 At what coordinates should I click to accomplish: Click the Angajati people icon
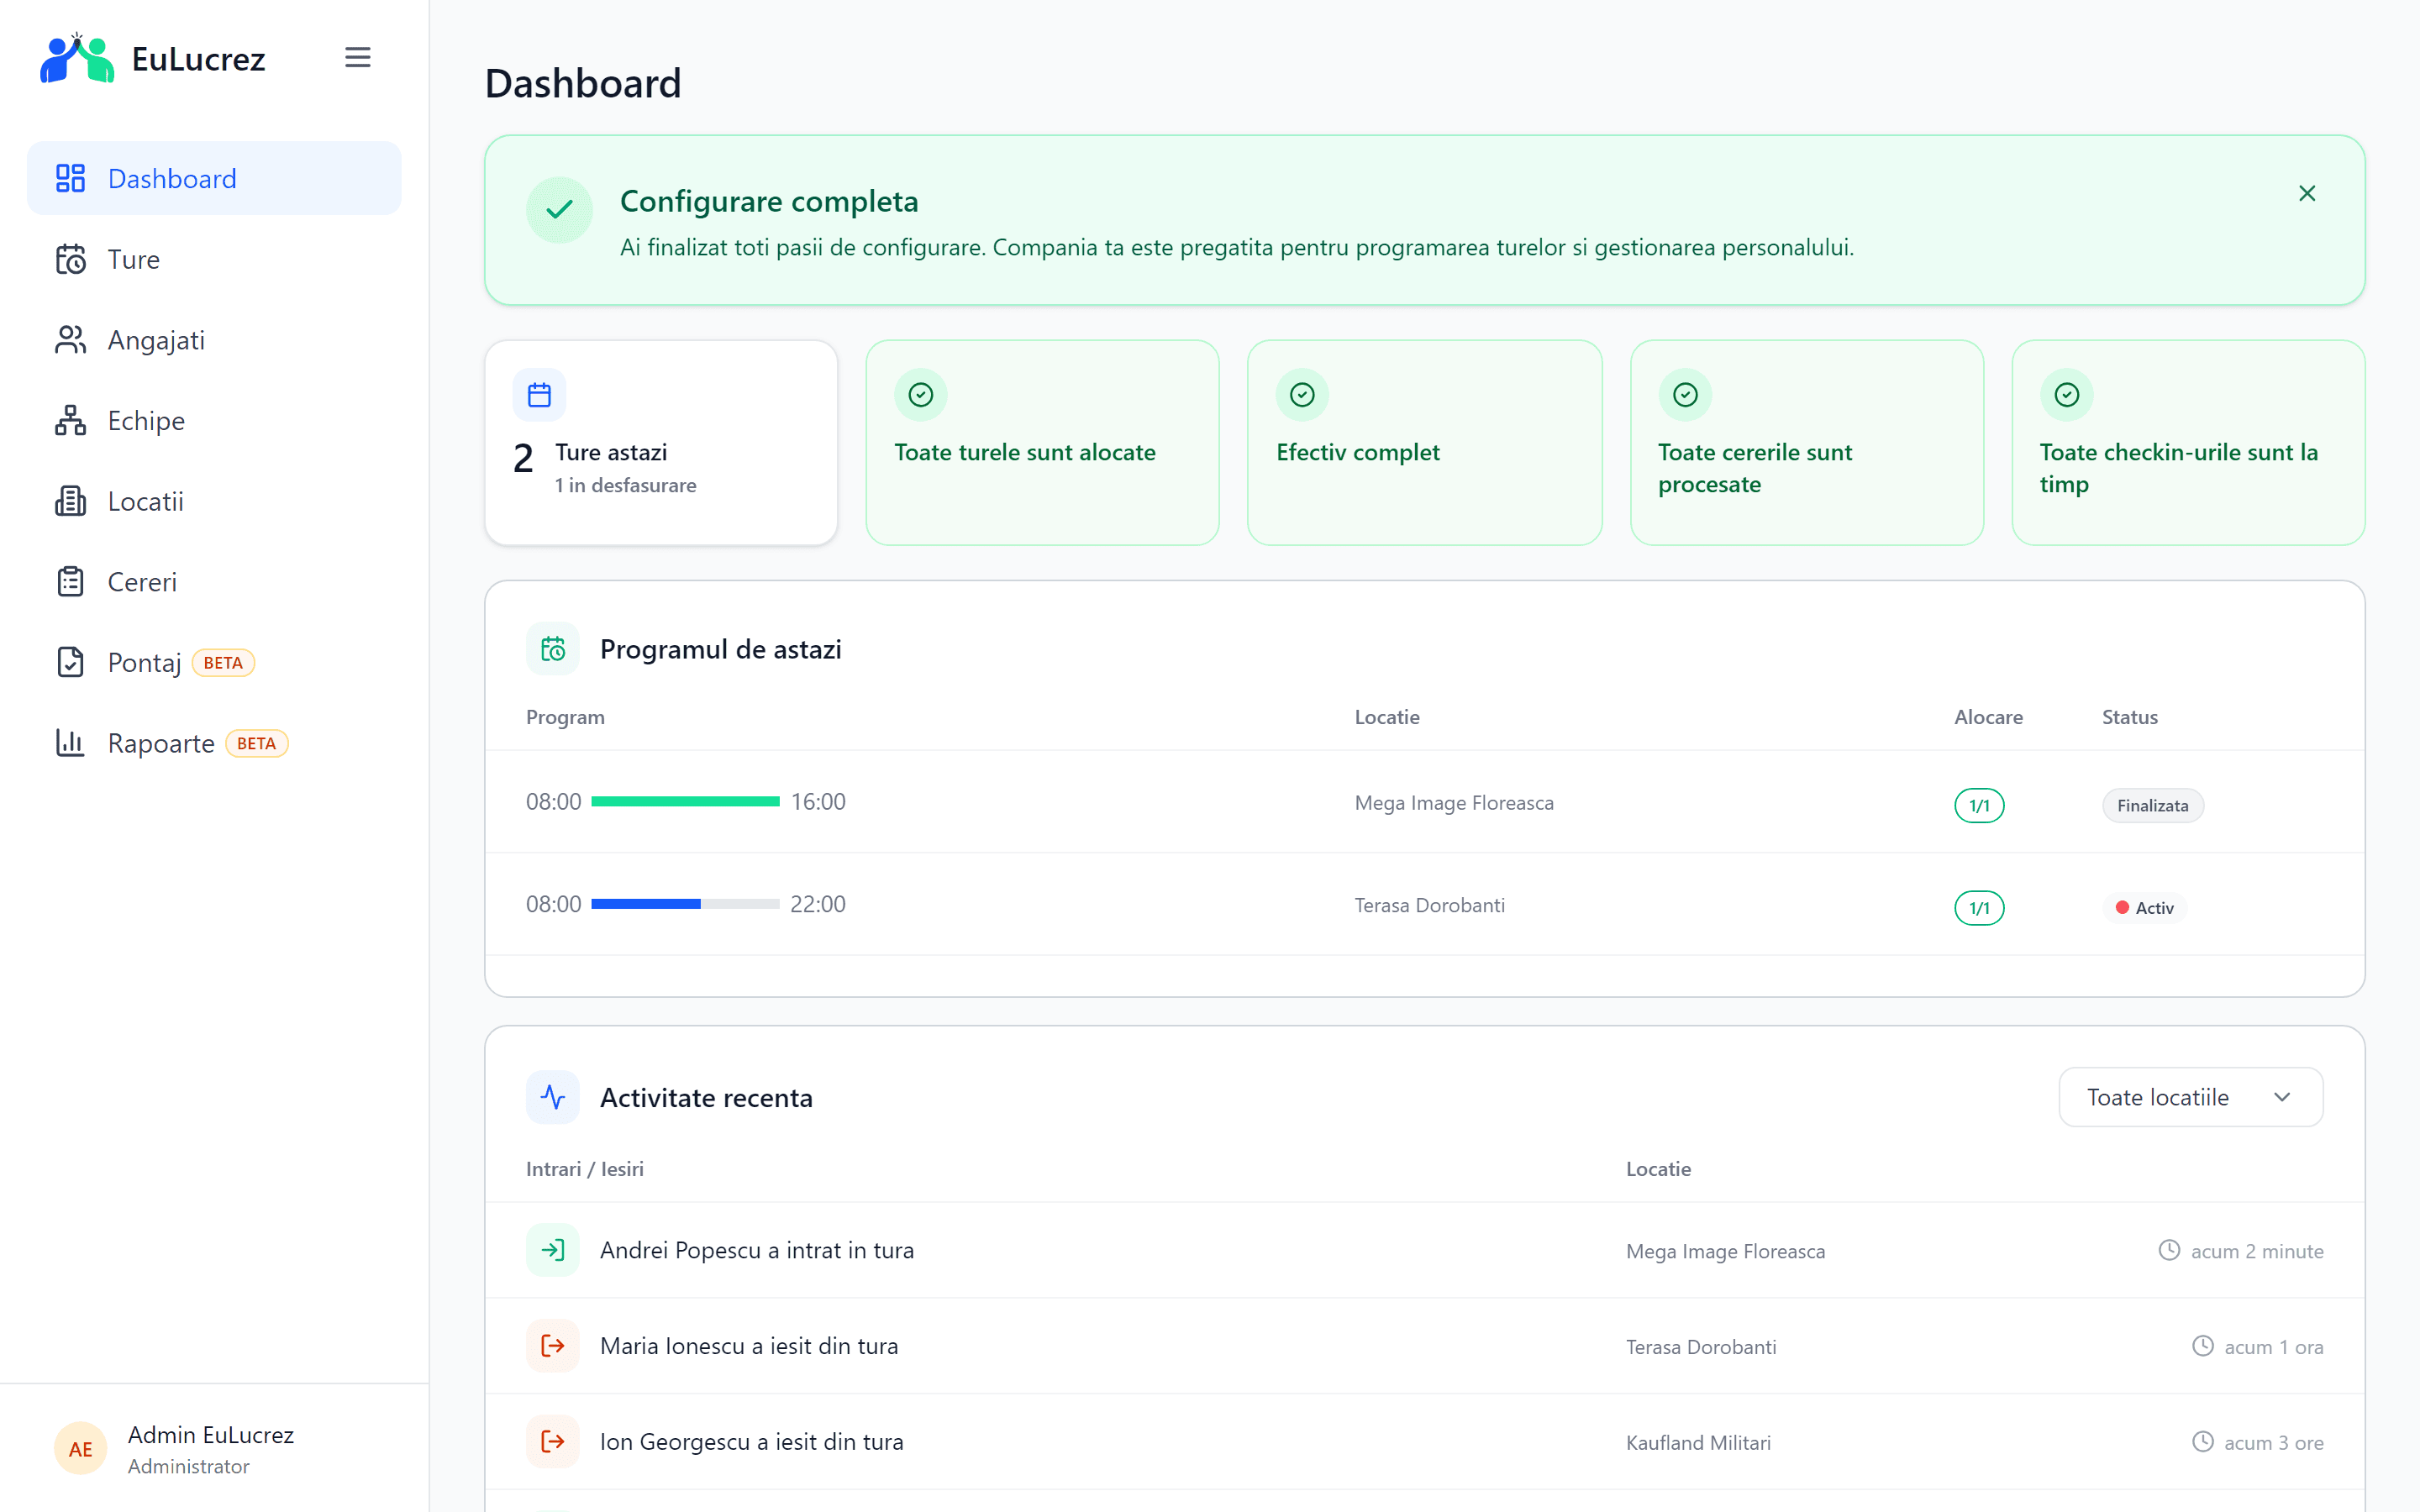pyautogui.click(x=70, y=340)
